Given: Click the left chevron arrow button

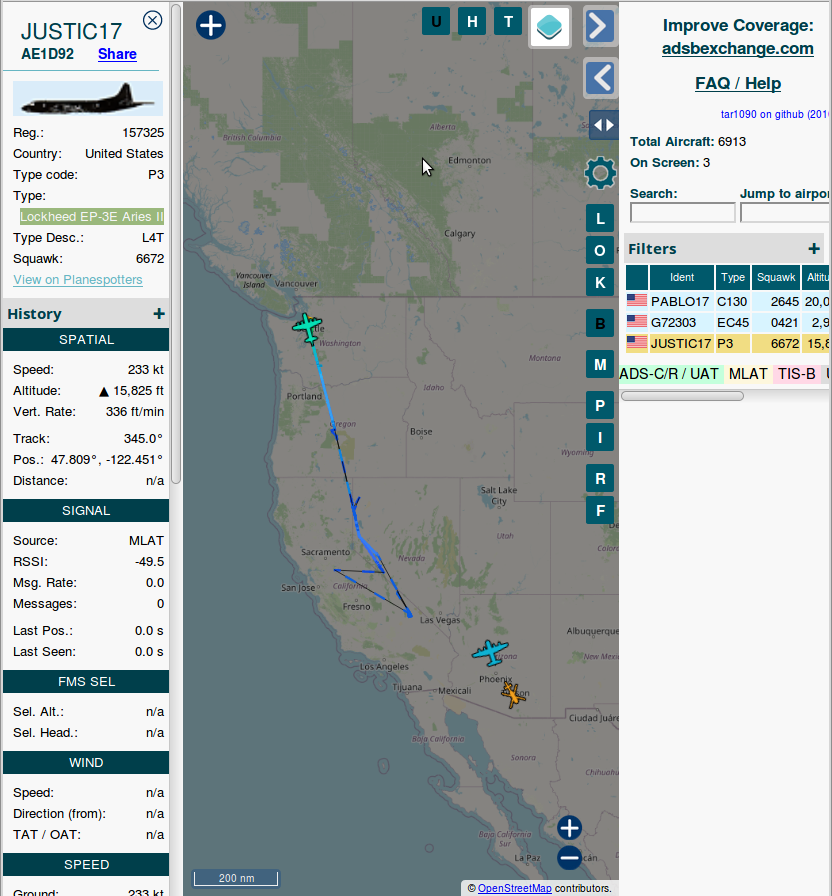Looking at the screenshot, I should [600, 78].
